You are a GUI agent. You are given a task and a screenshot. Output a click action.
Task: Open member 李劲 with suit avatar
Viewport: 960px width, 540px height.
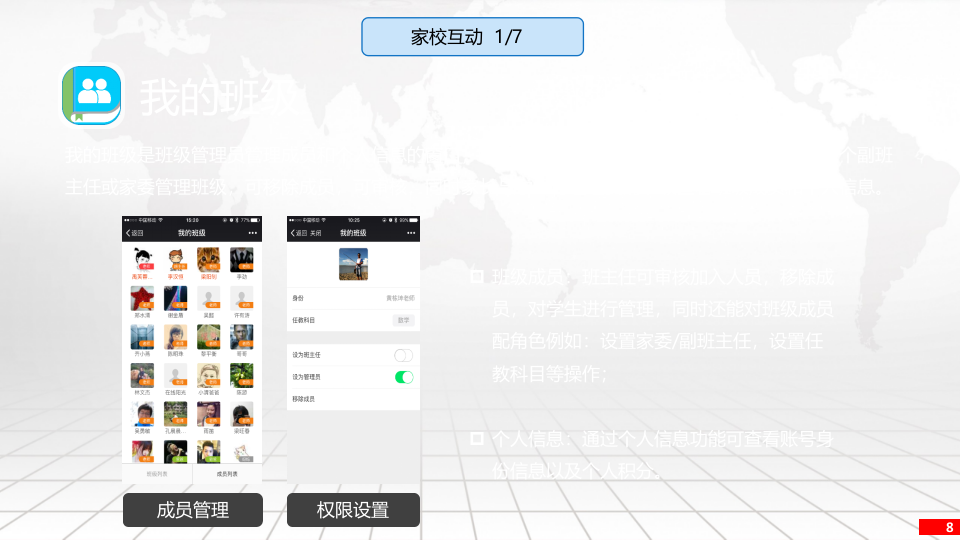[x=241, y=260]
